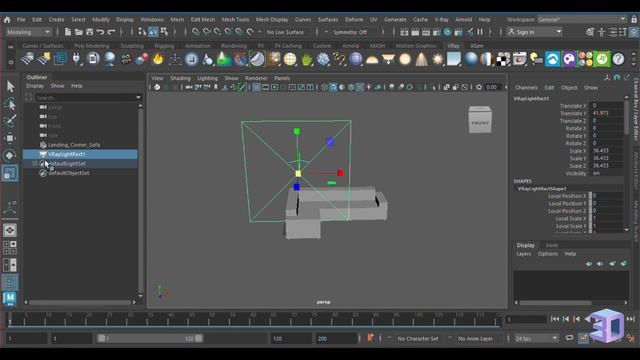This screenshot has height=360, width=640.
Task: Select the Select tool arrow
Action: (x=10, y=87)
